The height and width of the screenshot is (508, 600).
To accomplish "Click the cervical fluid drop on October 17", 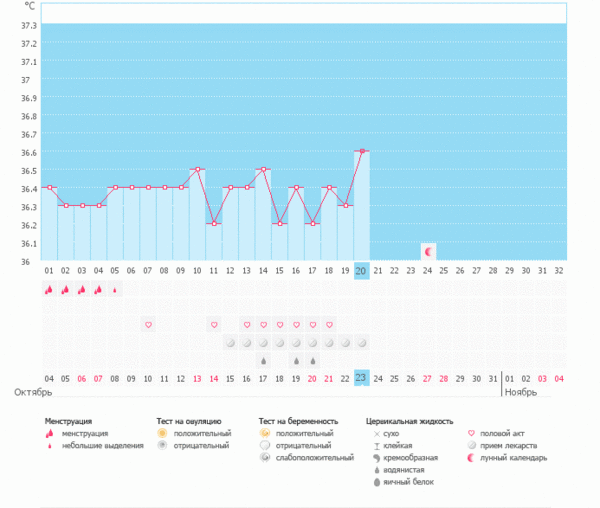I will tap(264, 360).
